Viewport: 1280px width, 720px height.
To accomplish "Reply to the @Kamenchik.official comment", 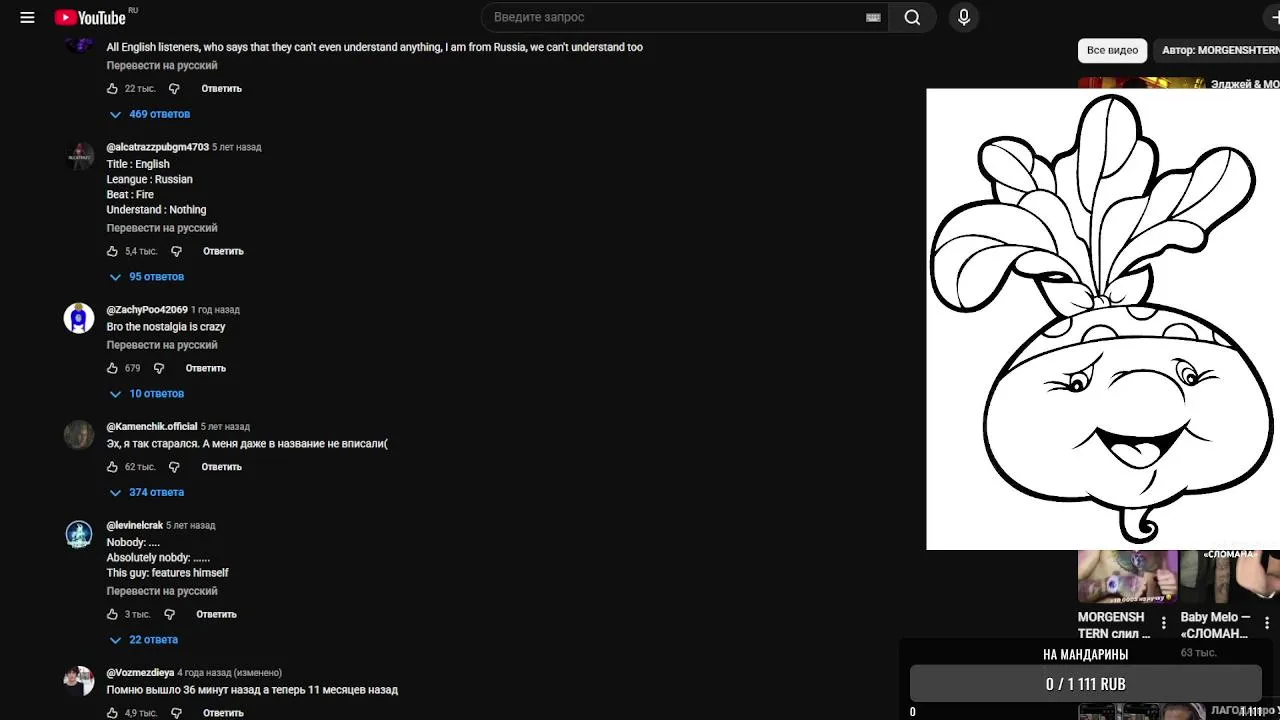I will tap(222, 467).
